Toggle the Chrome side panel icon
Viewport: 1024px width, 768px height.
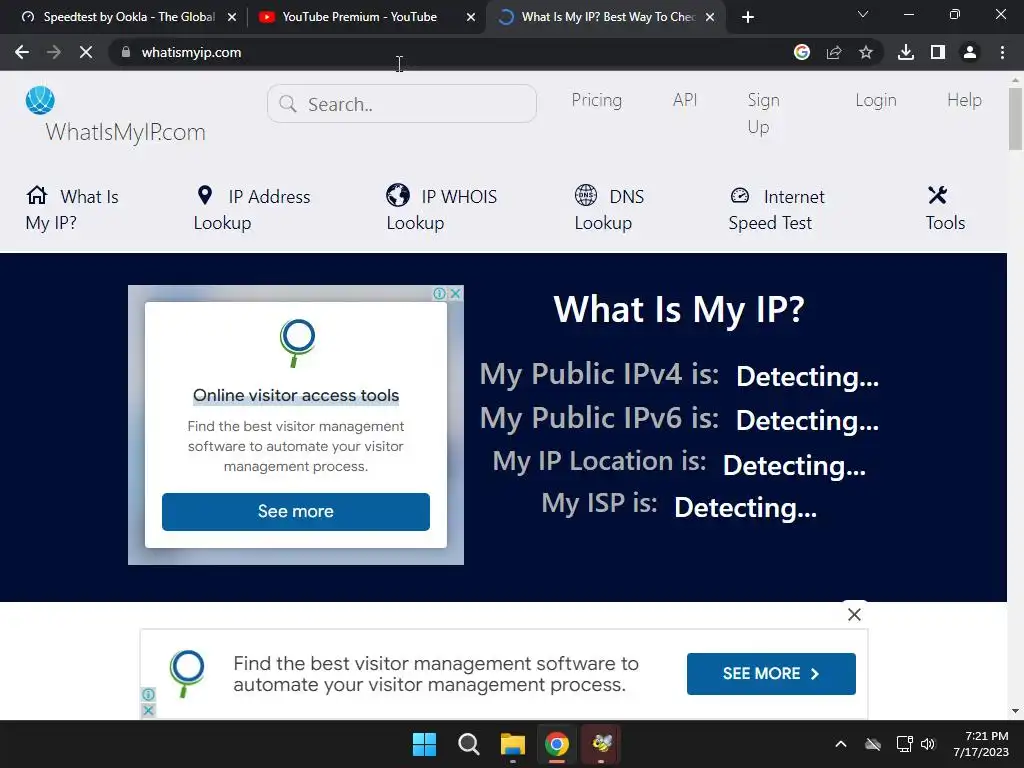coord(938,52)
